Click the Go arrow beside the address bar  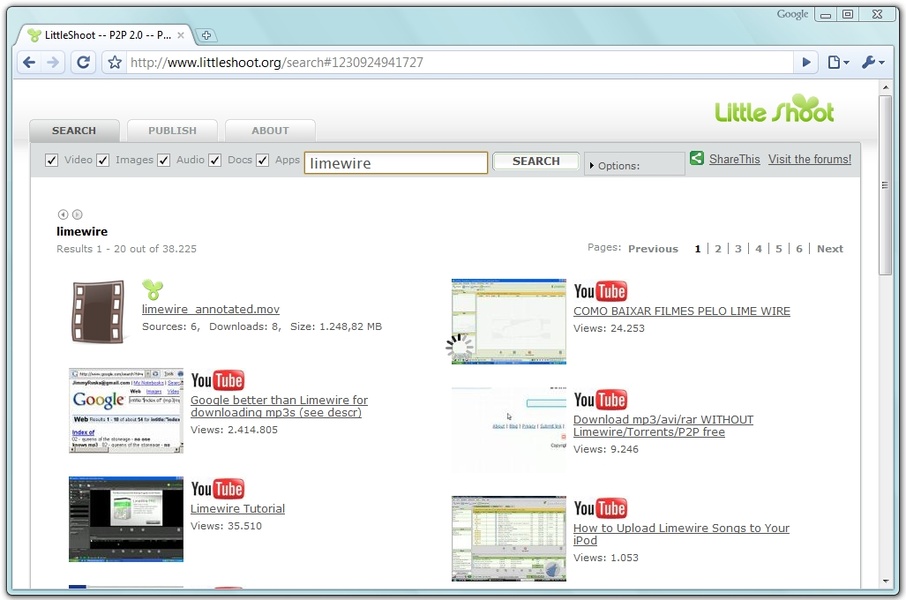click(x=806, y=62)
